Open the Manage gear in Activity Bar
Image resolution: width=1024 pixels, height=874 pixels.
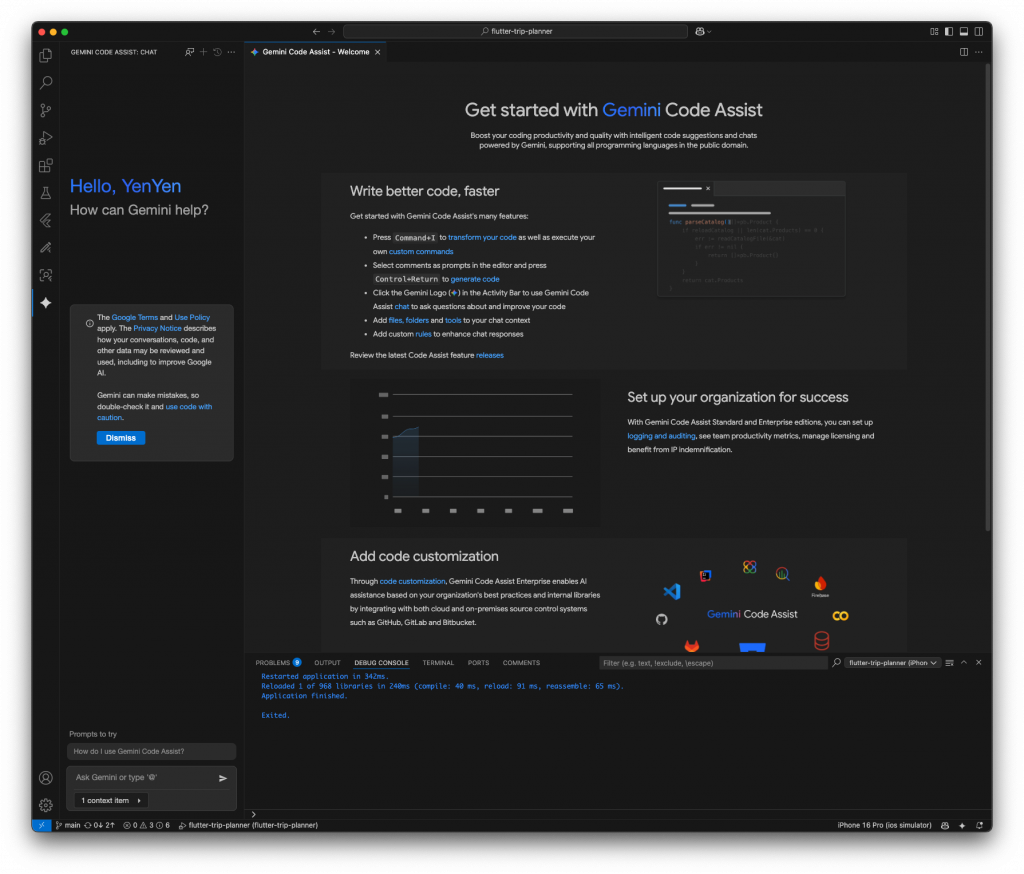(x=46, y=805)
